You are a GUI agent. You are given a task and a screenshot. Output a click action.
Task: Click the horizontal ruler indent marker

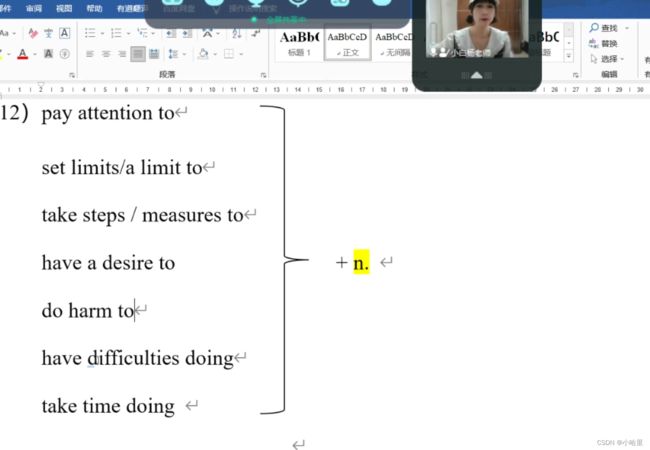point(41,87)
